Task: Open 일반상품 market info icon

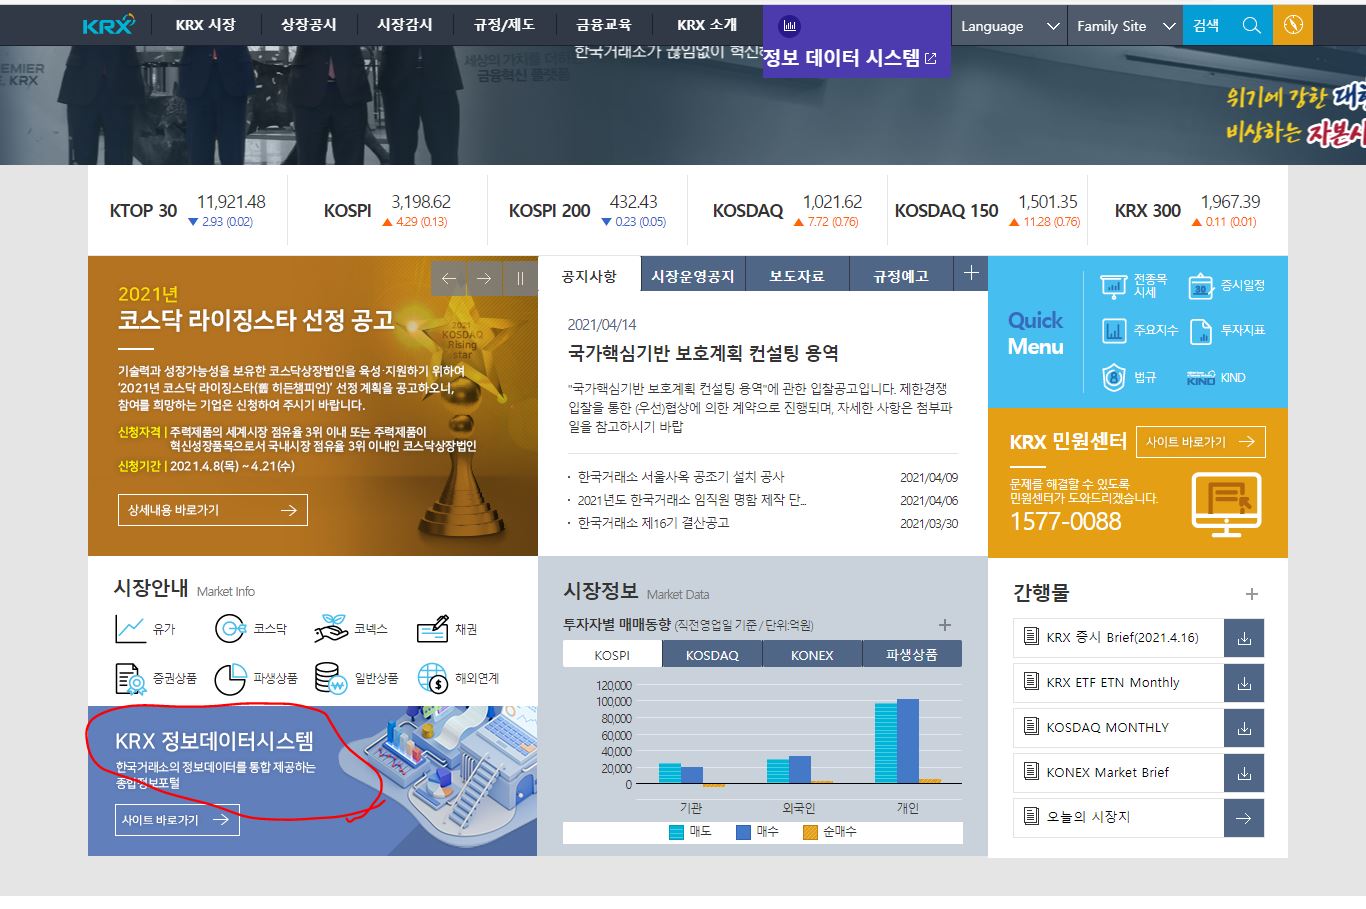Action: point(331,678)
